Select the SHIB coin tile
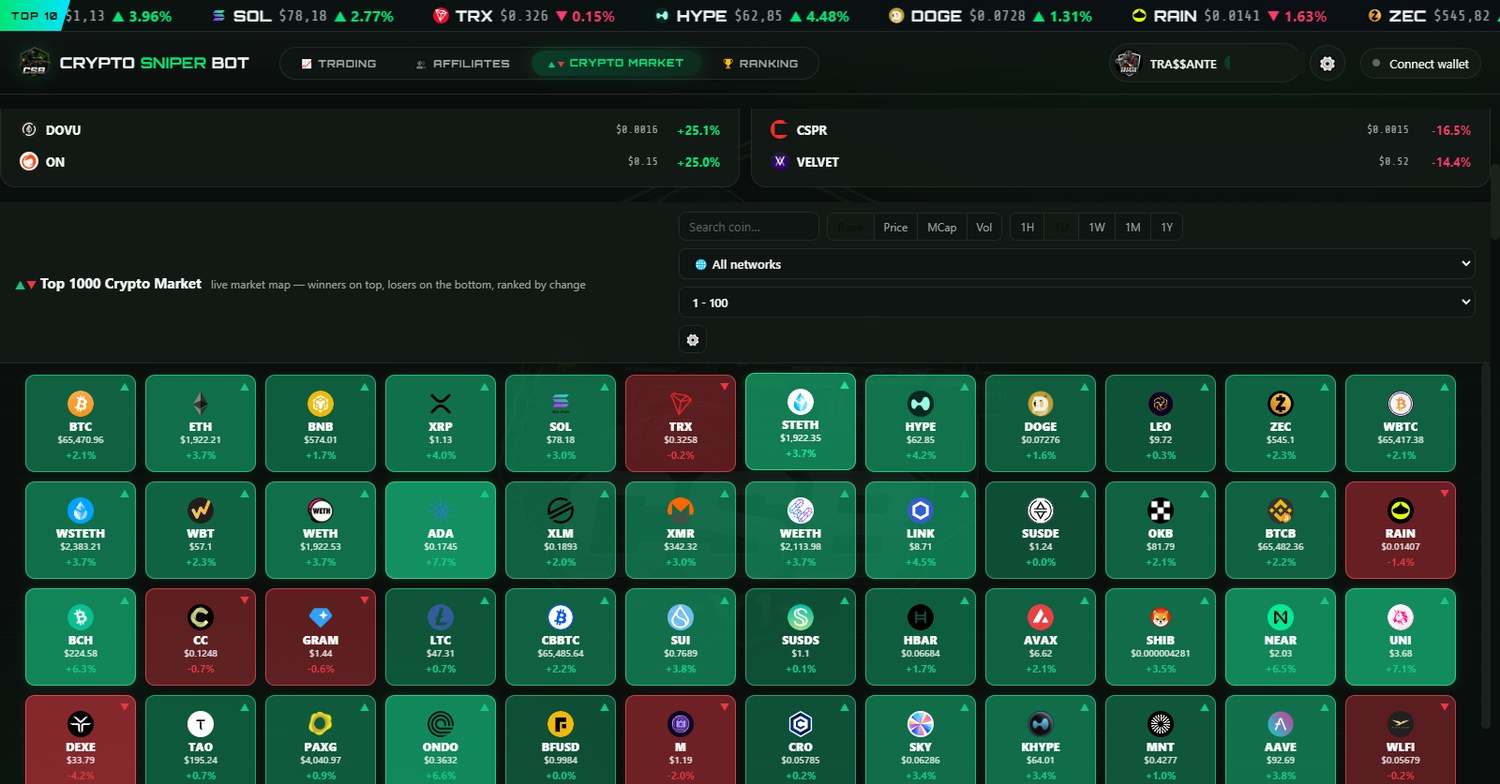Screen dimensions: 1500x784 coord(1160,637)
